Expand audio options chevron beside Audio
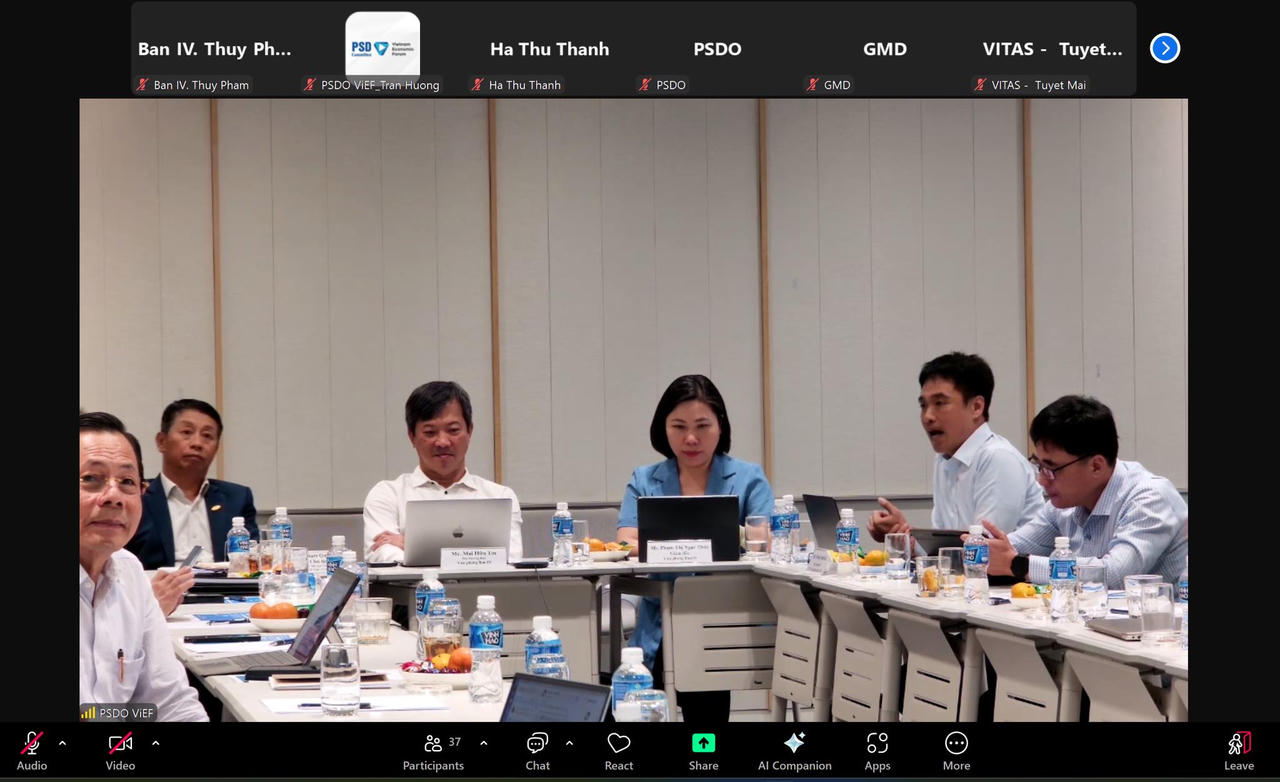1280x782 pixels. pos(62,743)
